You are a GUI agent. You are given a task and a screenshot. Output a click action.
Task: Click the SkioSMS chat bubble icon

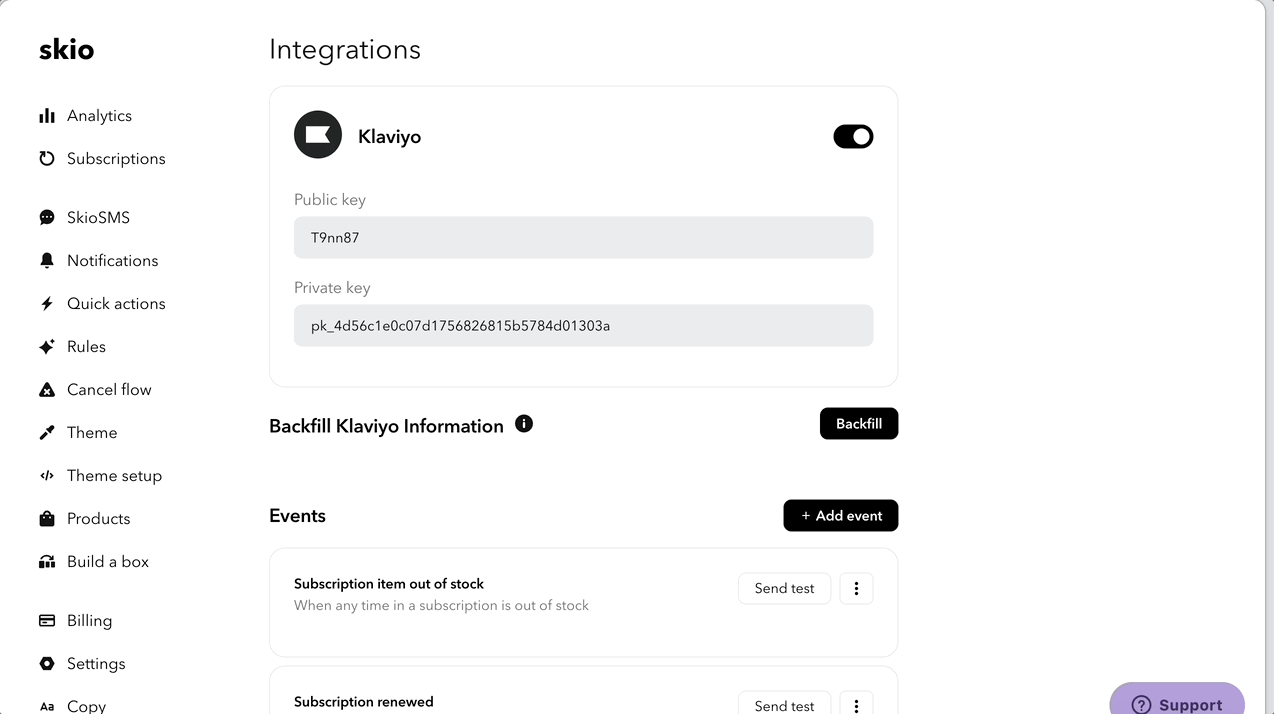tap(46, 217)
